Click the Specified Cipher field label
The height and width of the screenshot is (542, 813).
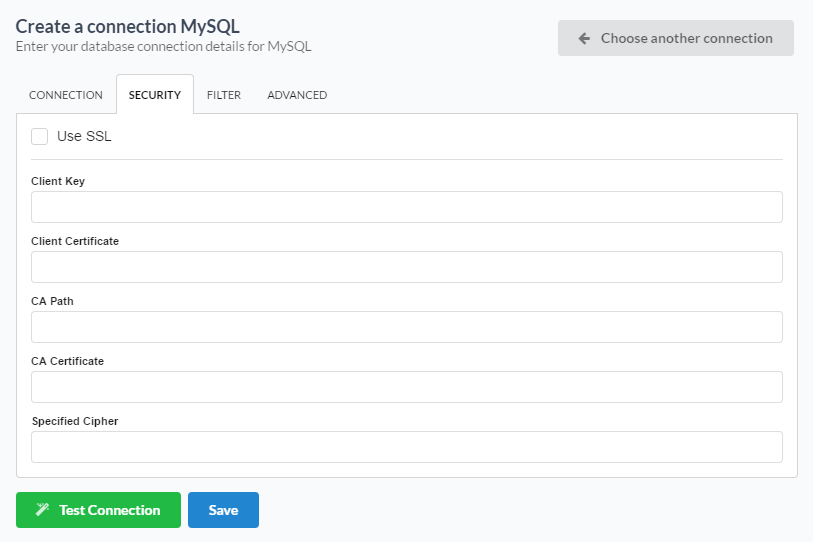point(75,421)
